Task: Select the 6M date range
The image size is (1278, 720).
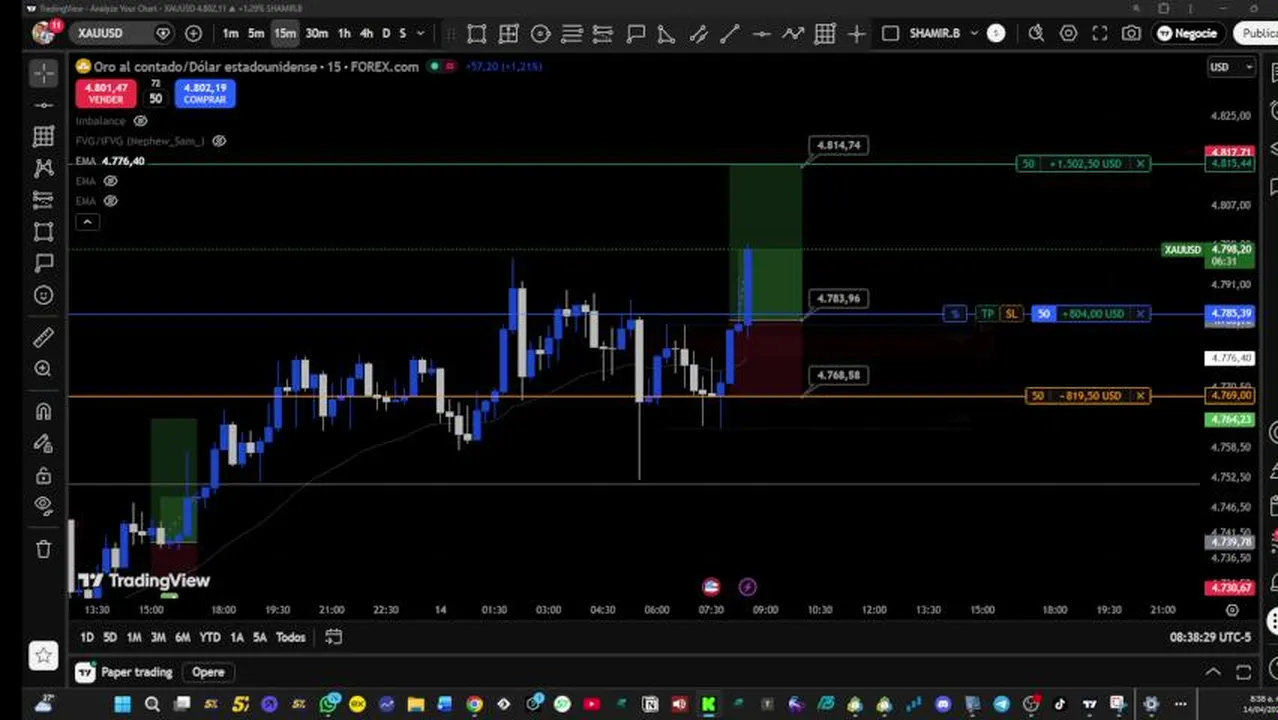Action: [182, 637]
